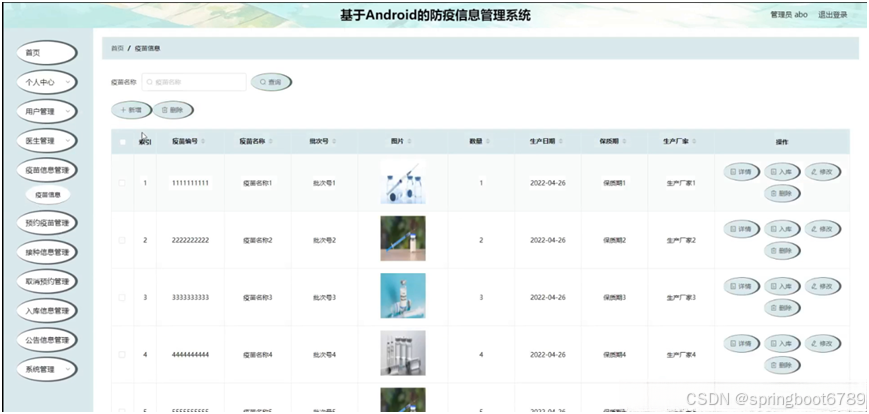Click 入库 for 疫苗名称4 row

pyautogui.click(x=782, y=344)
